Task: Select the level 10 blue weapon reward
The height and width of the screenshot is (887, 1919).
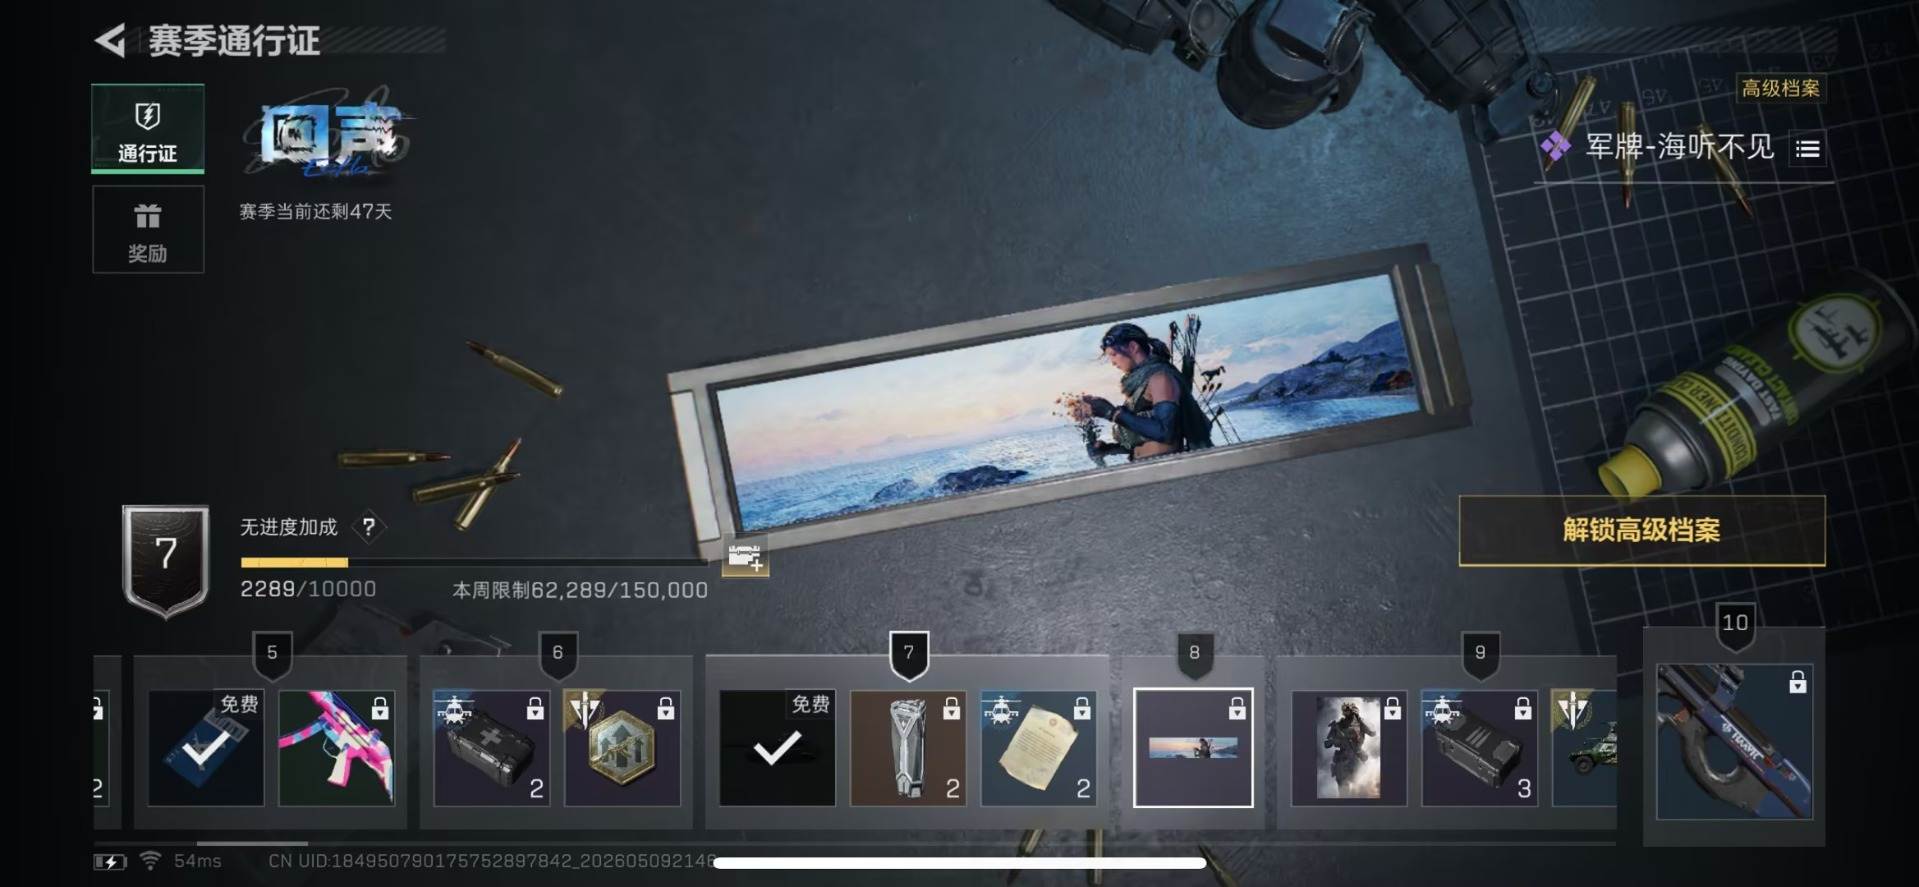Action: tap(1735, 742)
